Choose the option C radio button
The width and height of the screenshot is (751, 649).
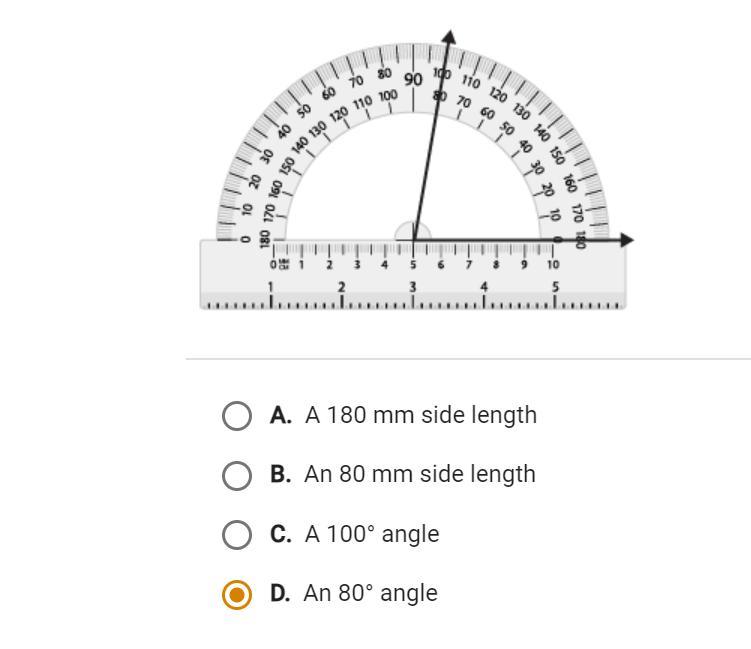coord(237,535)
